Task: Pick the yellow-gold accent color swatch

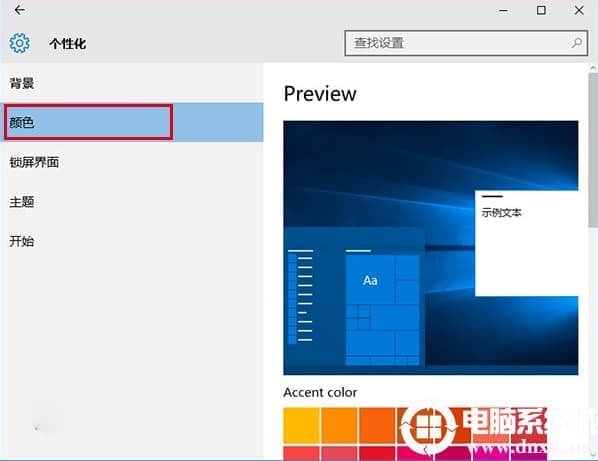Action: (301, 426)
